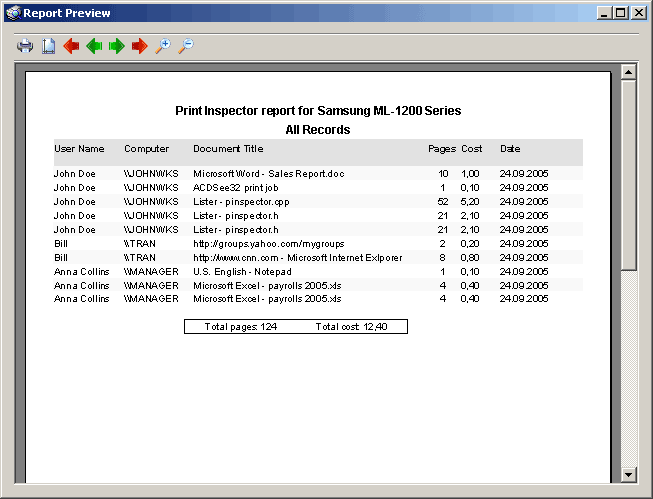Go to first page red arrow
Image resolution: width=653 pixels, height=499 pixels.
tap(71, 46)
